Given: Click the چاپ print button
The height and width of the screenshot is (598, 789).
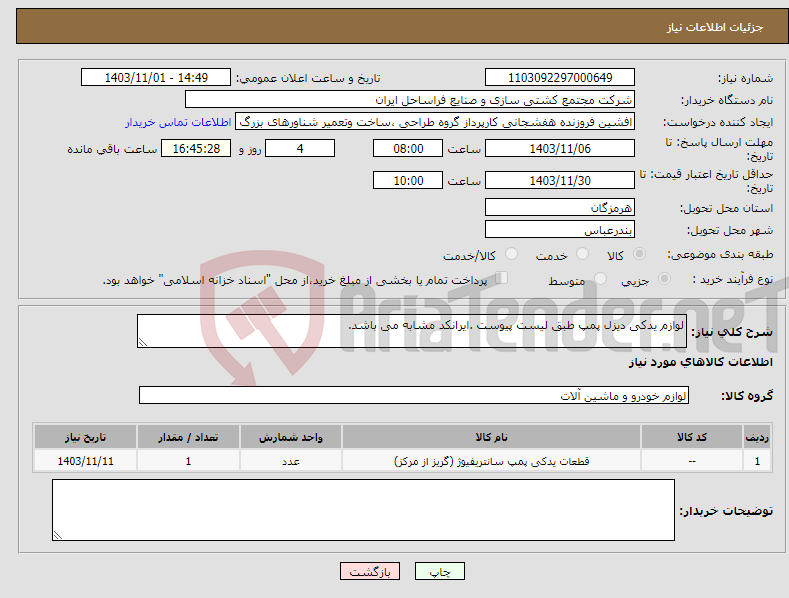Looking at the screenshot, I should tap(440, 571).
